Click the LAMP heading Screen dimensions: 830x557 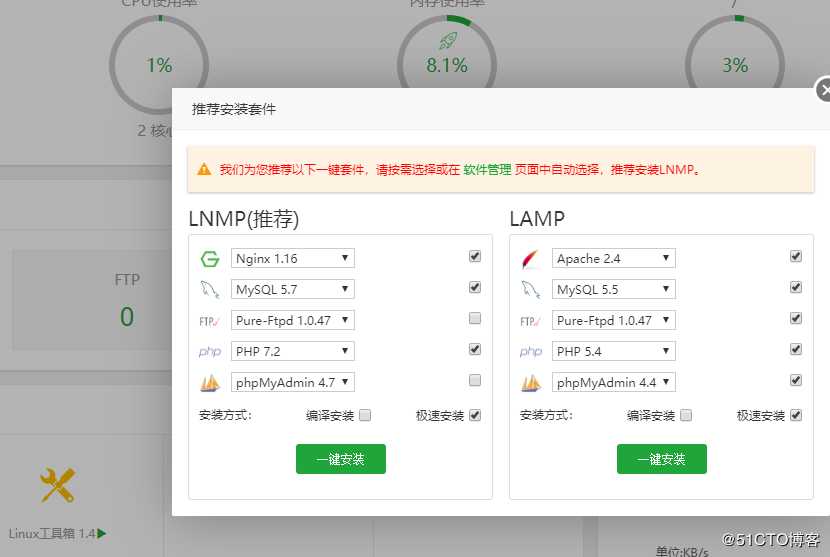(537, 219)
